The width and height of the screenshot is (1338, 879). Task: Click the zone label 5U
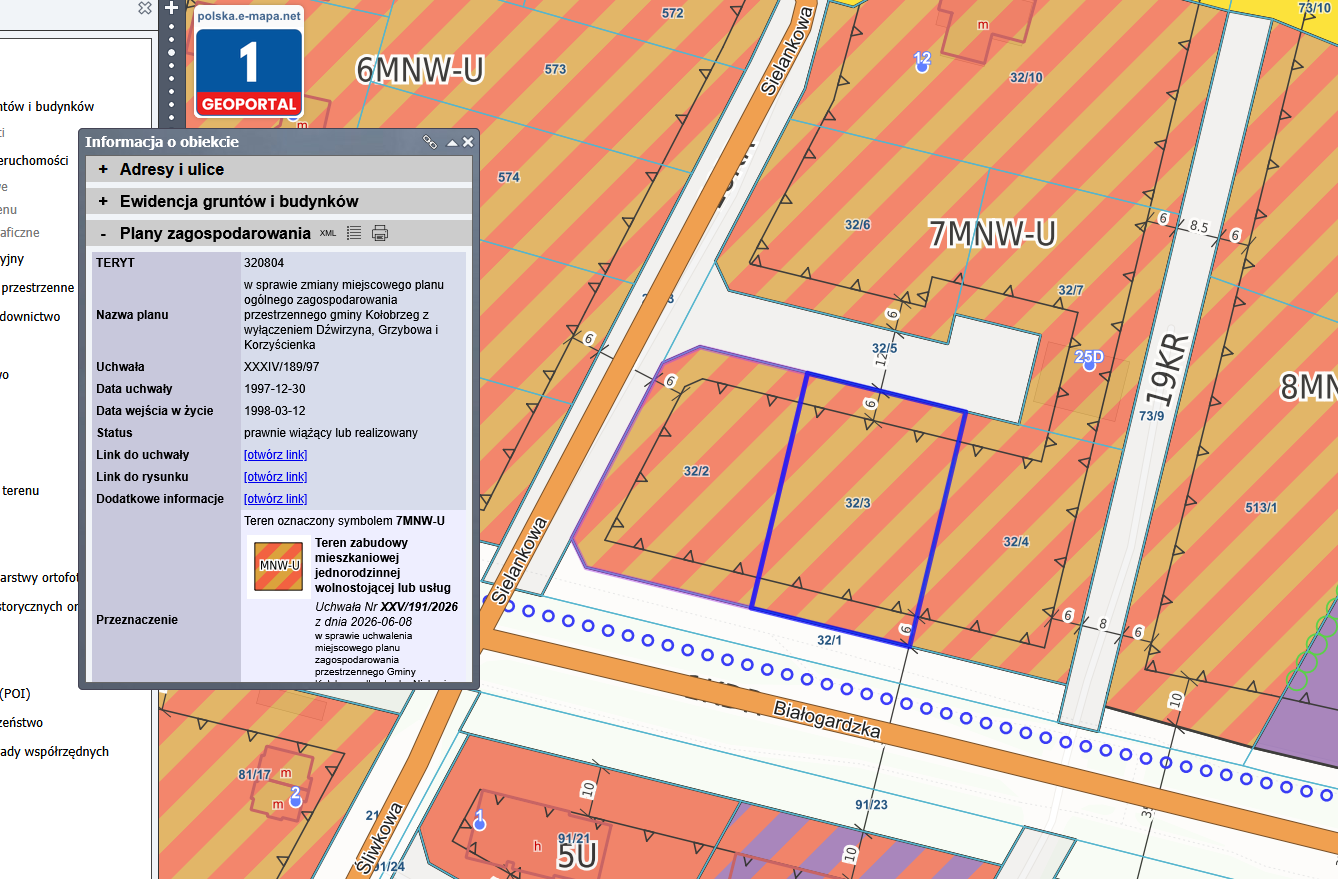pyautogui.click(x=577, y=856)
